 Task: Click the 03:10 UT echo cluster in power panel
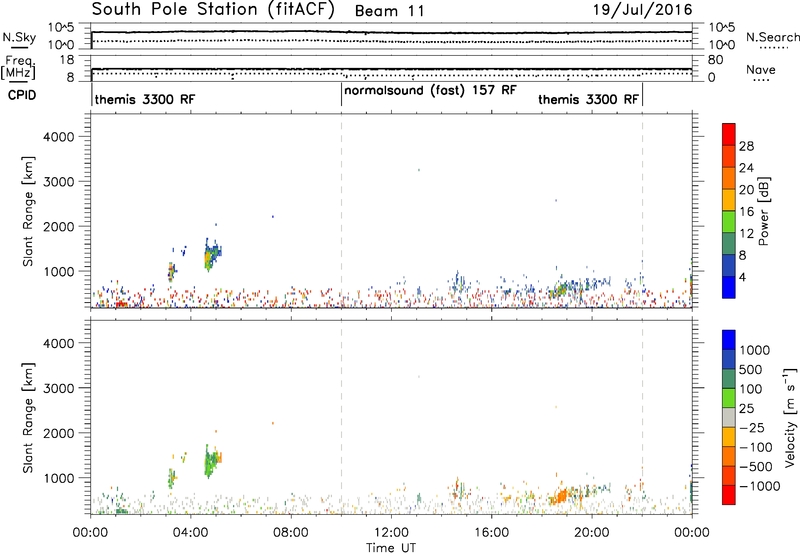click(171, 271)
